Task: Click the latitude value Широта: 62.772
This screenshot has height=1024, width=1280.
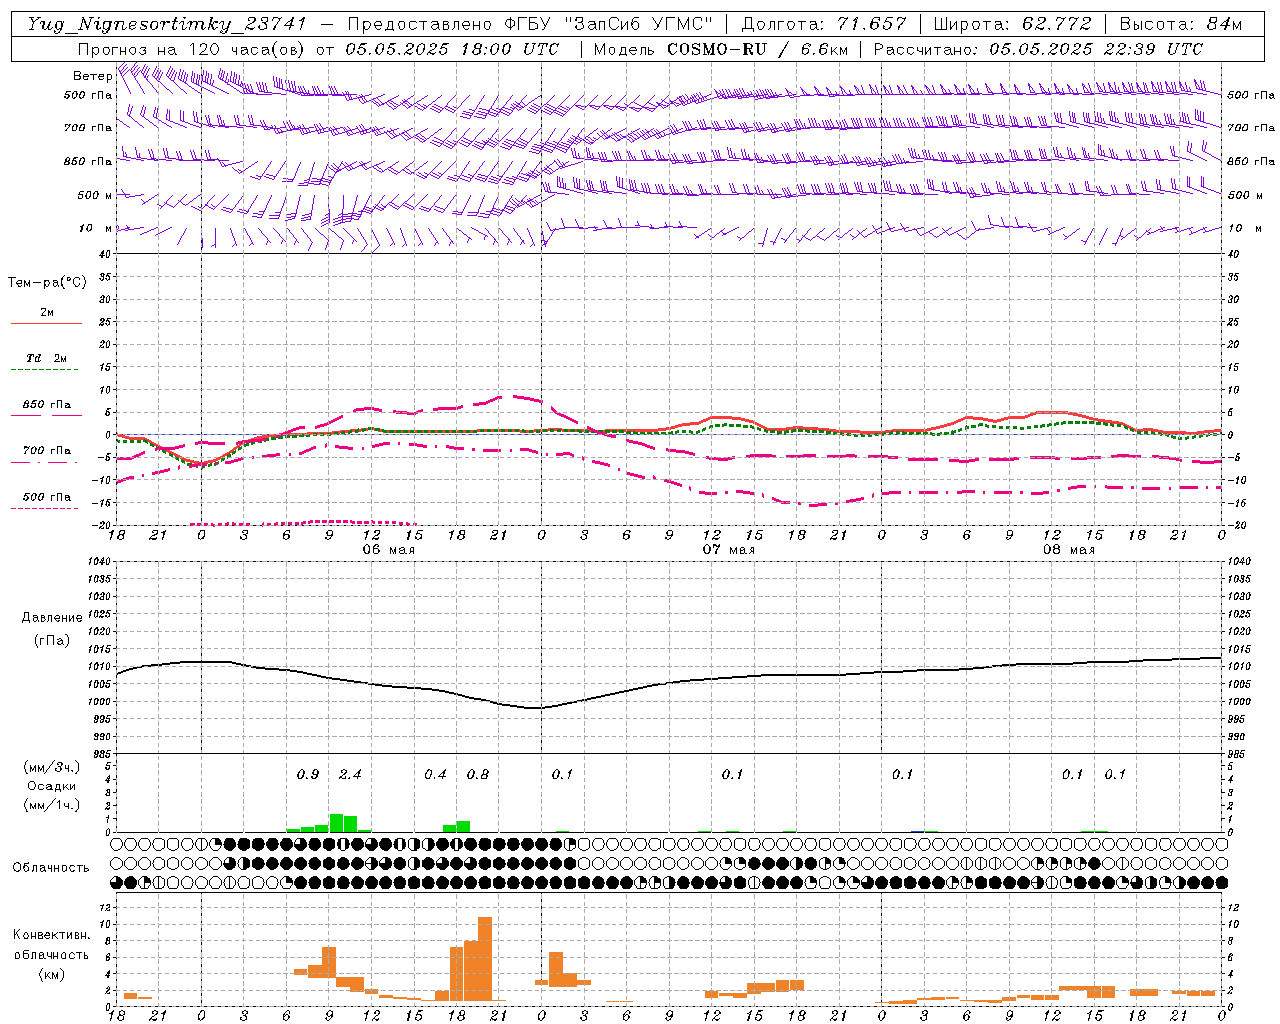Action: coord(1012,24)
